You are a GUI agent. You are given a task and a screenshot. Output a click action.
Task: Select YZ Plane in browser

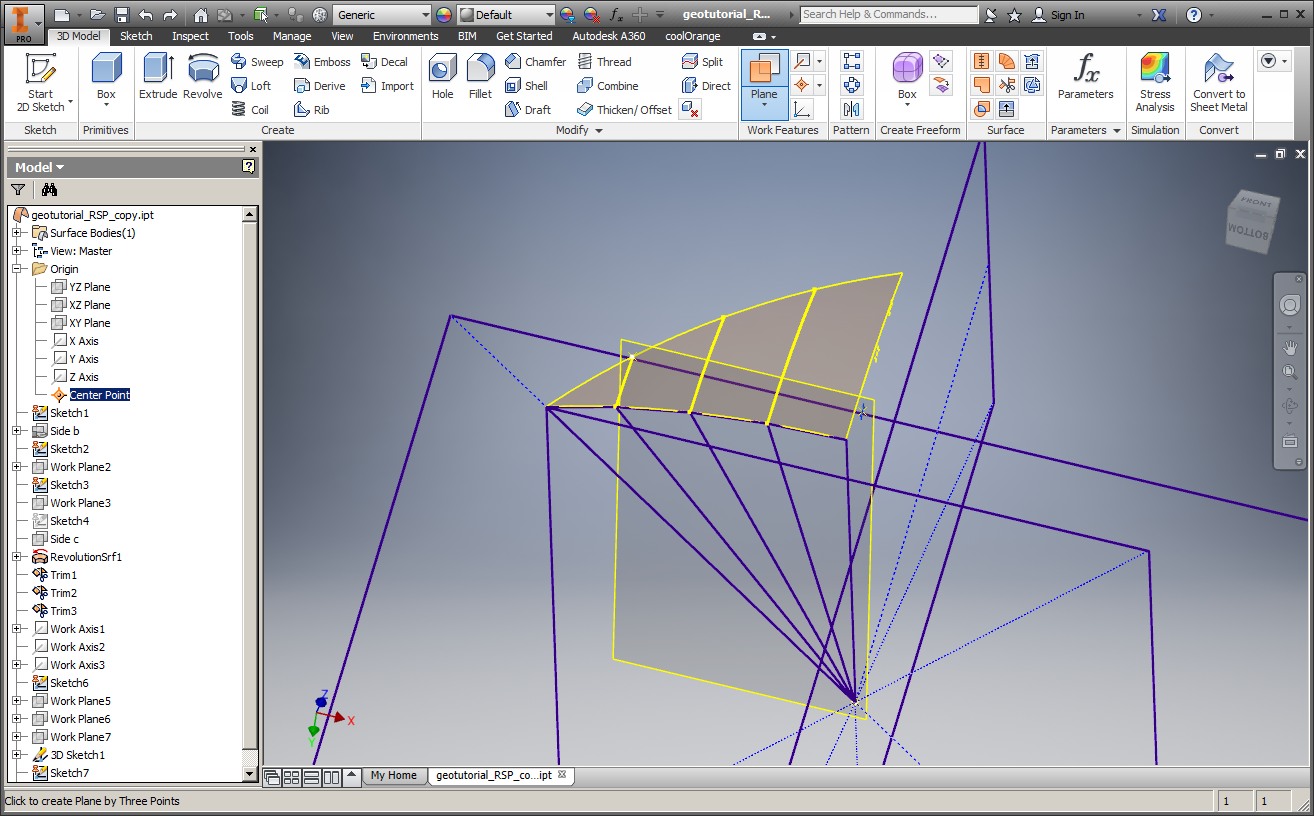[x=90, y=287]
